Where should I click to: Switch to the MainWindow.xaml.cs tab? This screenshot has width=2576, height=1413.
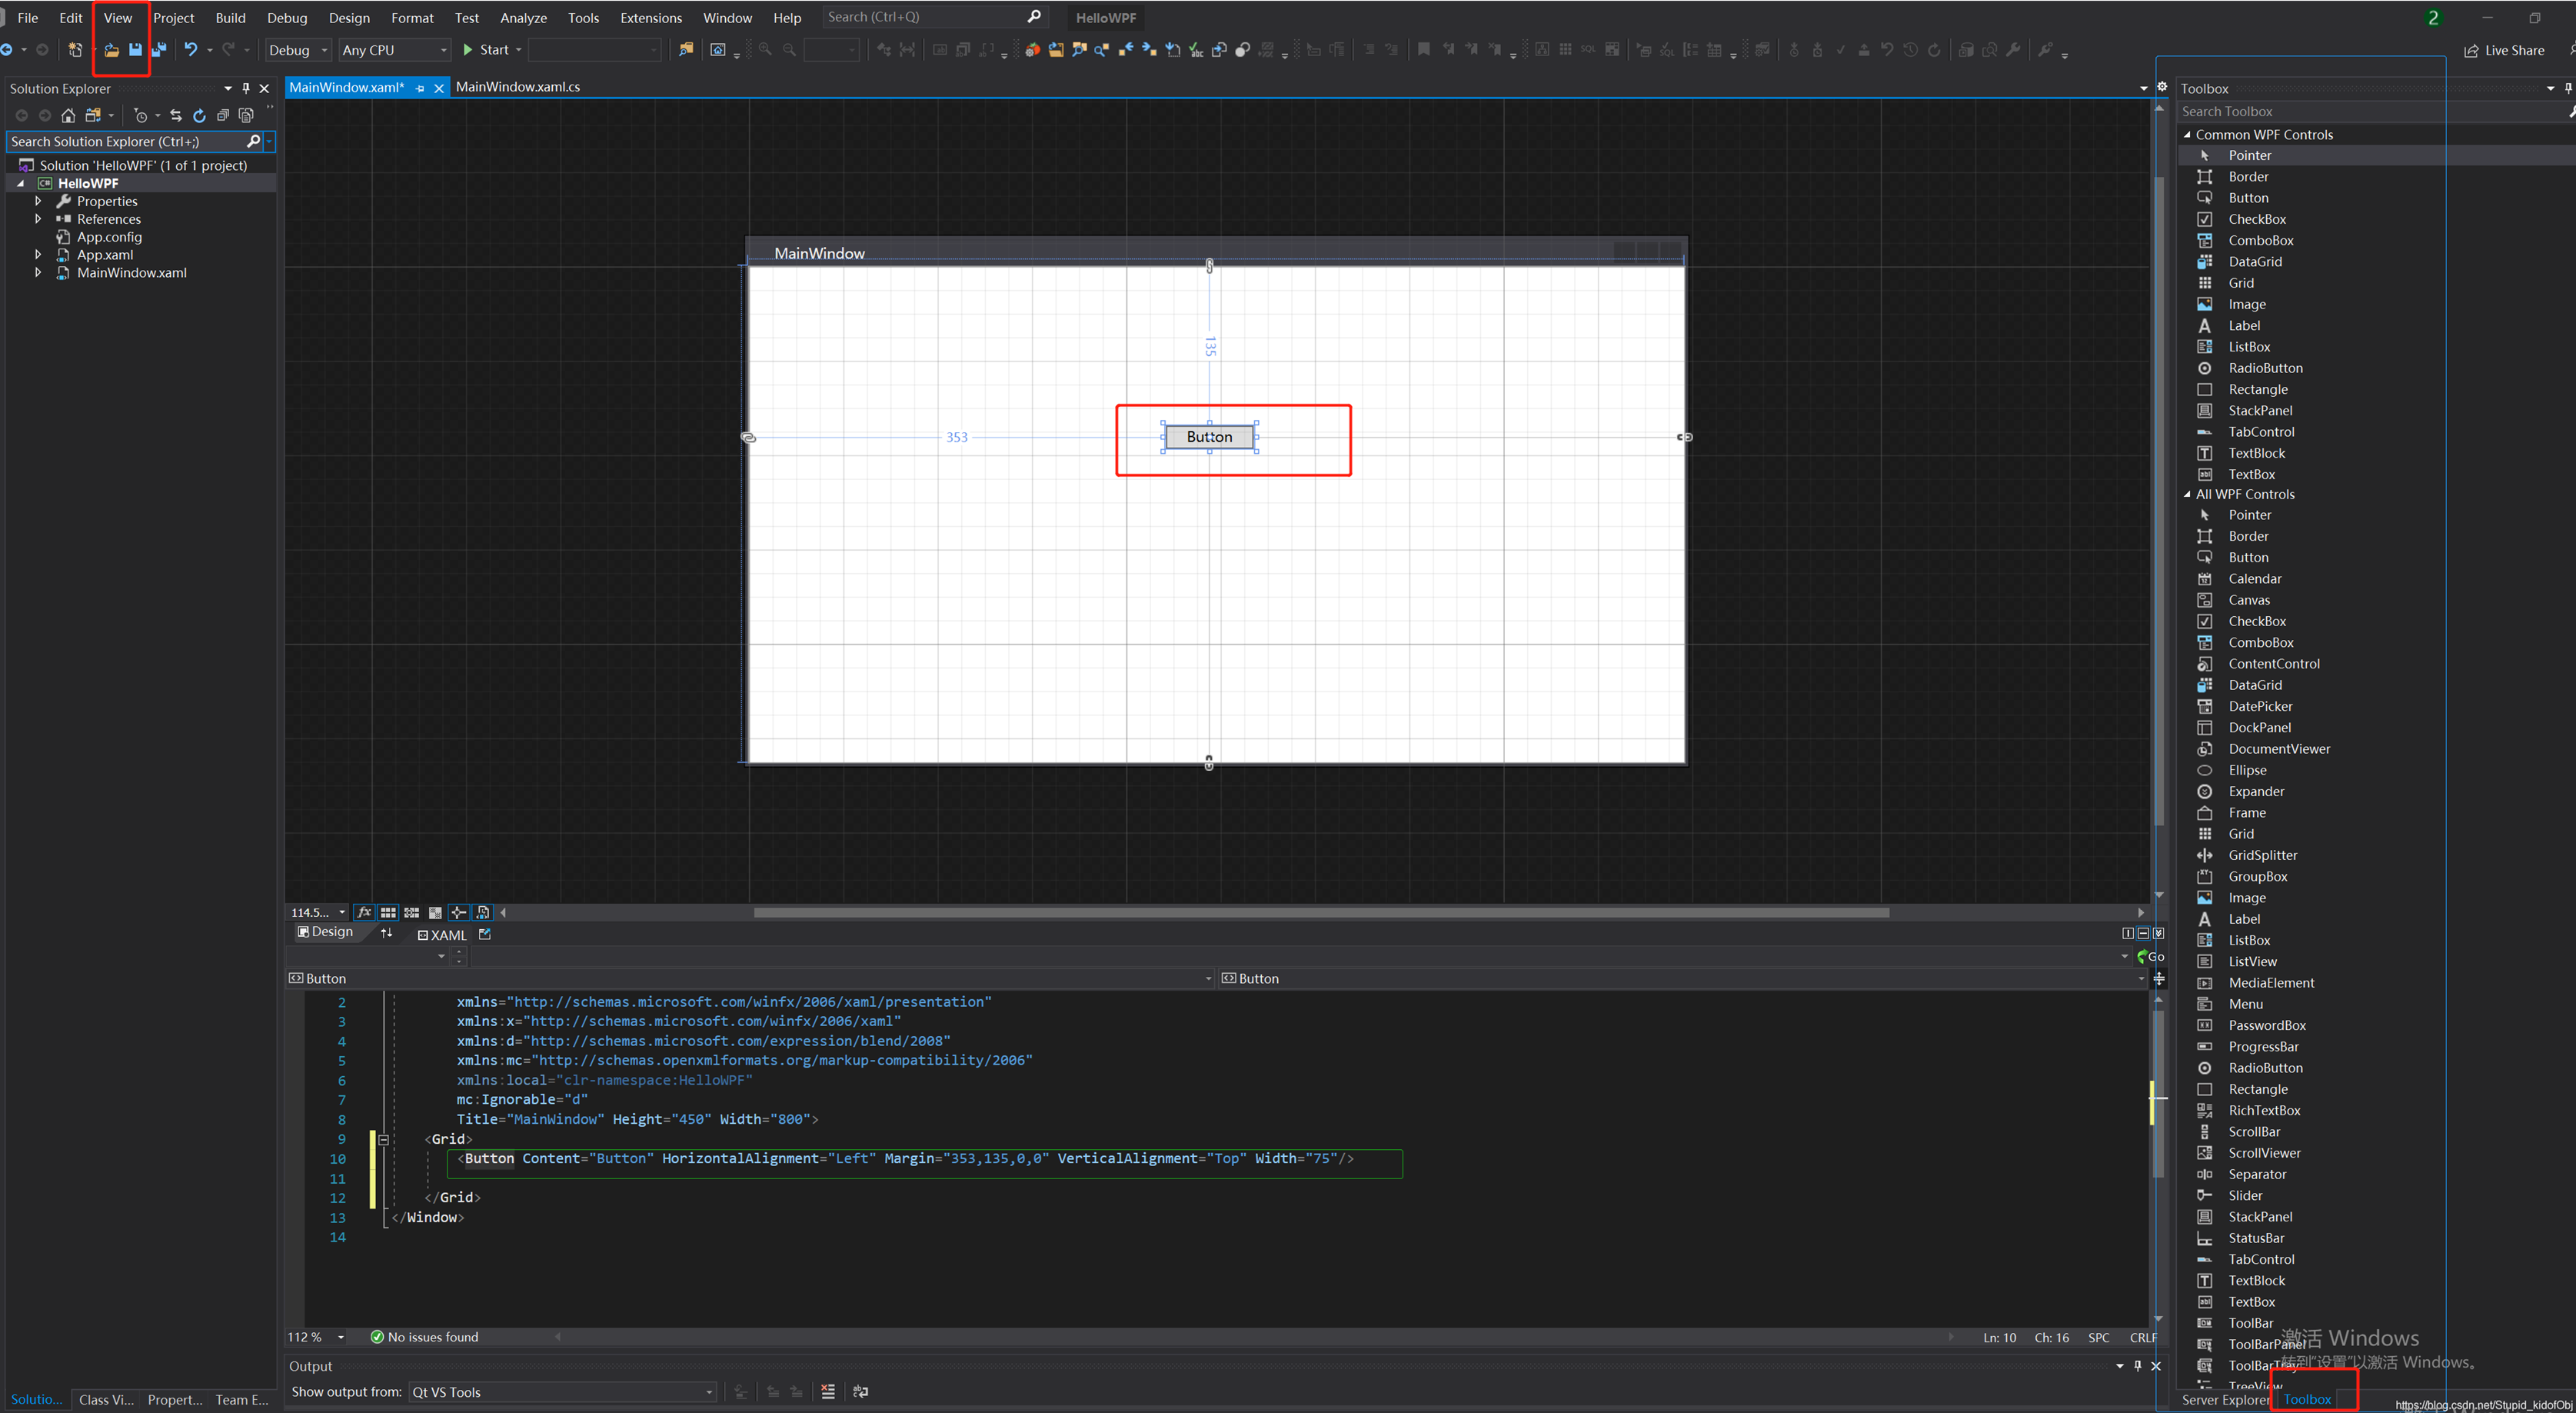point(517,87)
